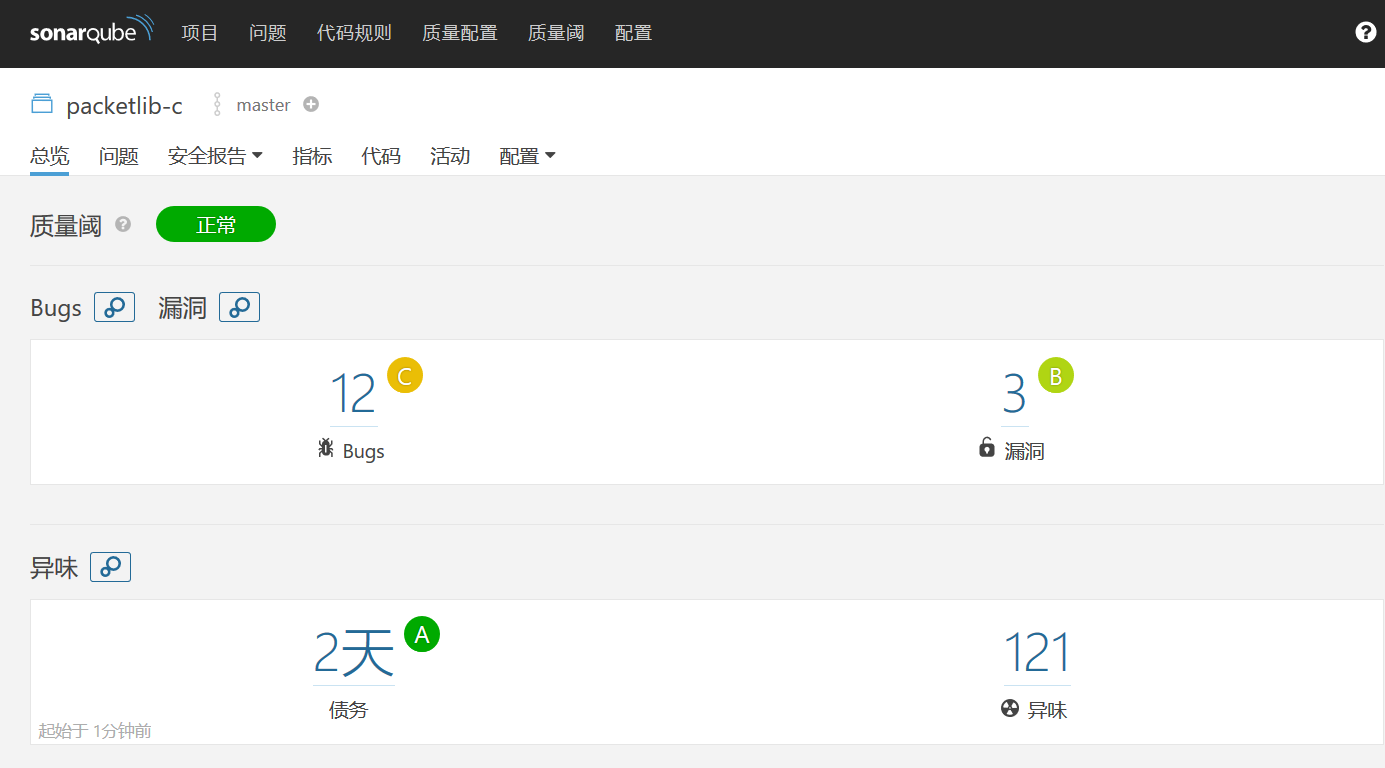The image size is (1385, 768).
Task: Click the 2天 technical debt link
Action: click(354, 653)
